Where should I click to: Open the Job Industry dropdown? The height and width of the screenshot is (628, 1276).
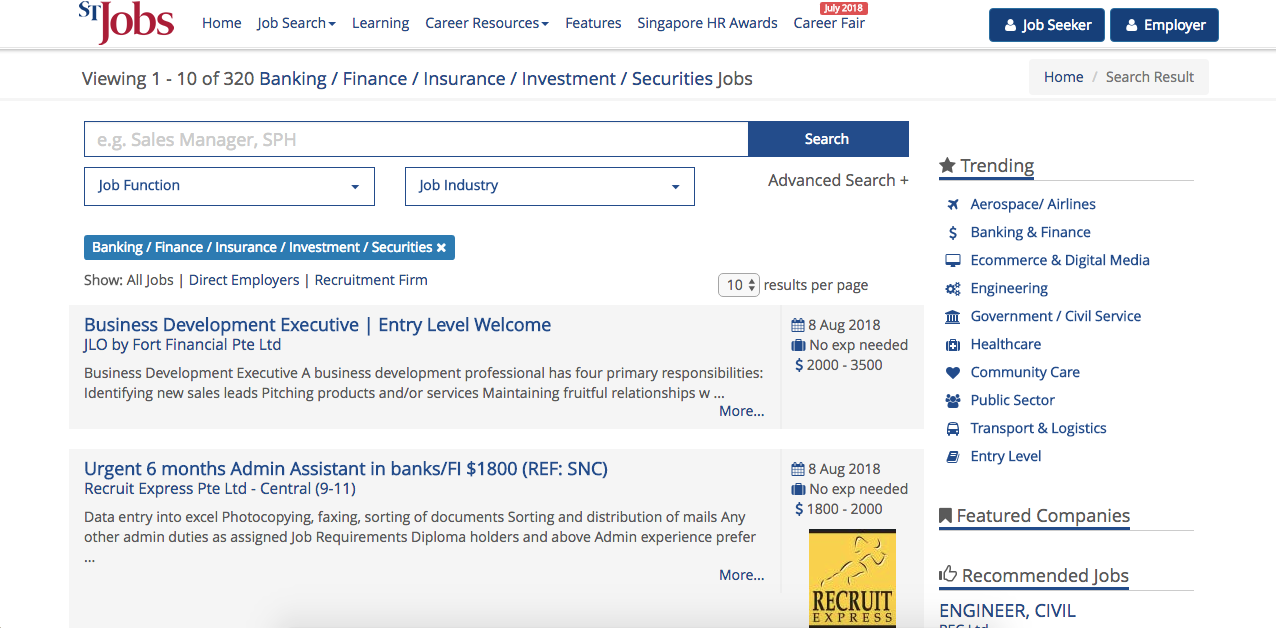pos(549,186)
